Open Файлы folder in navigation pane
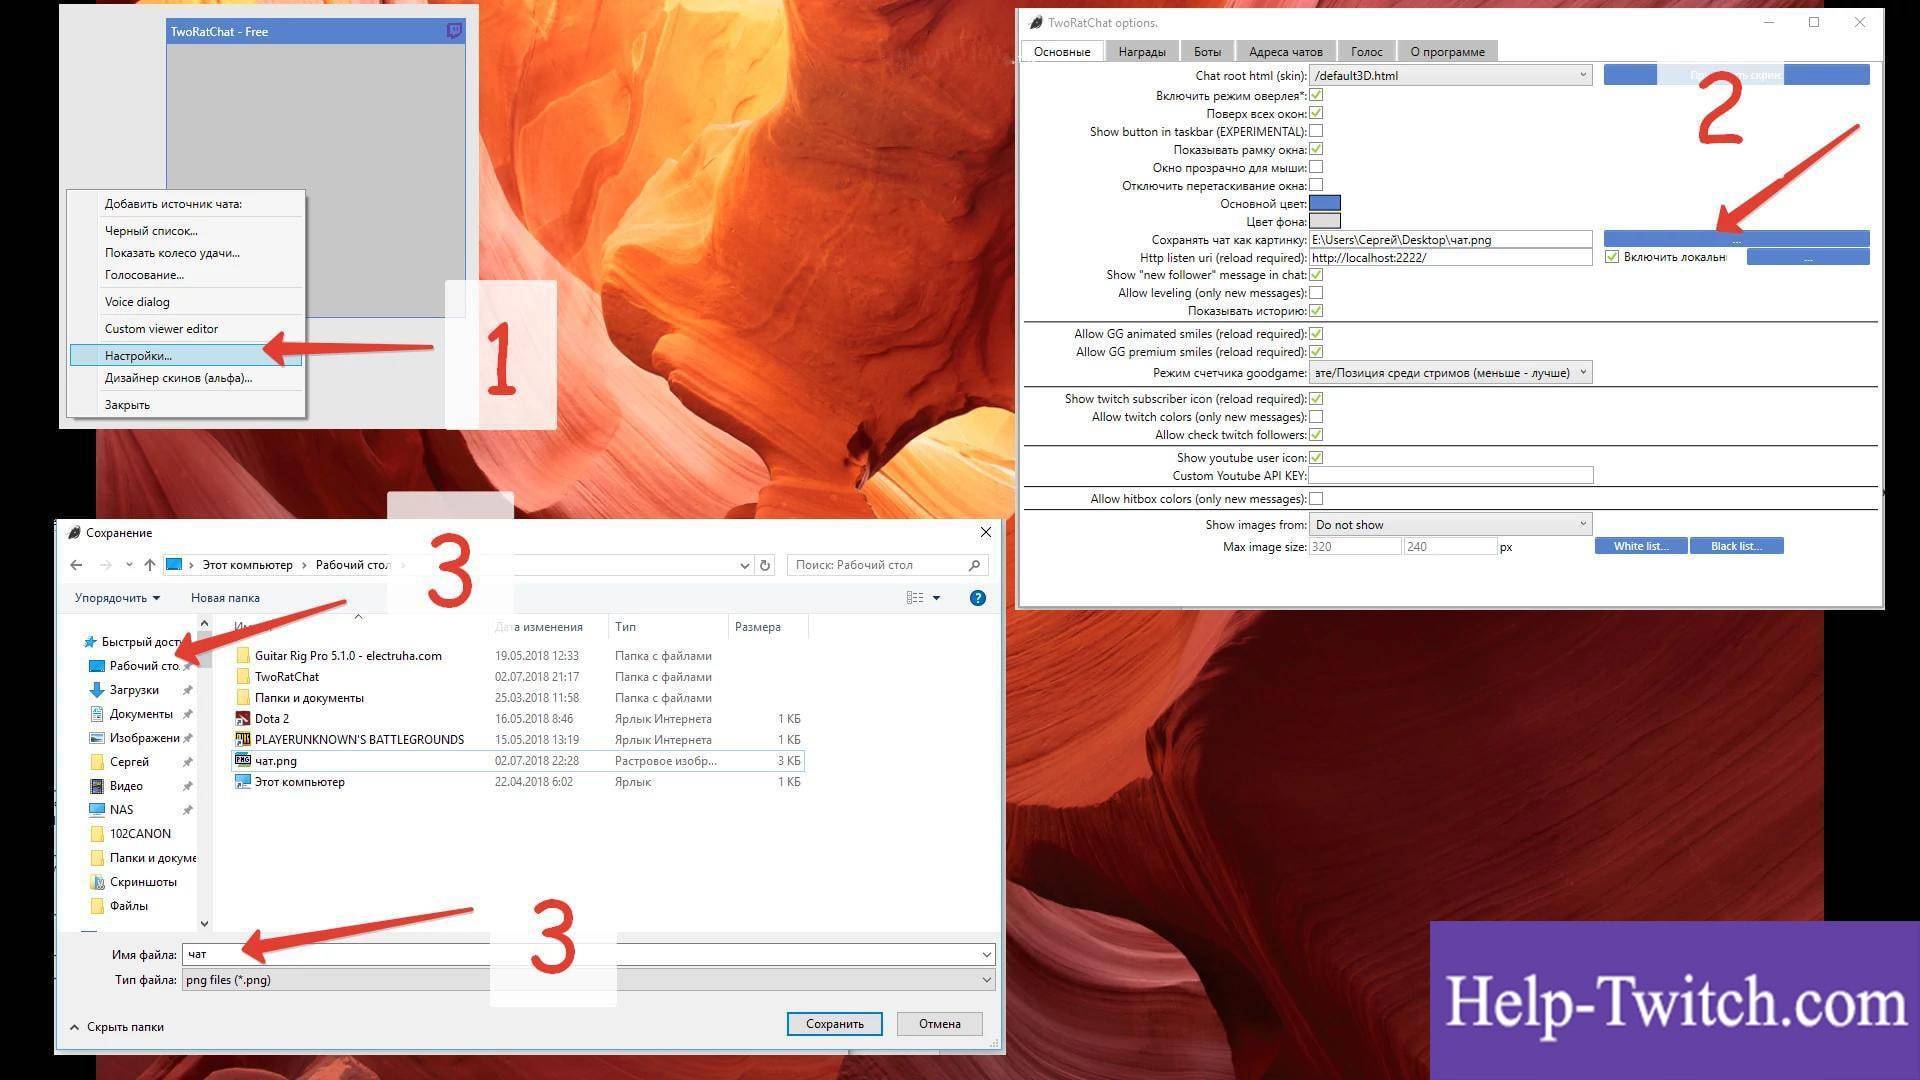Image resolution: width=1920 pixels, height=1080 pixels. click(x=129, y=906)
